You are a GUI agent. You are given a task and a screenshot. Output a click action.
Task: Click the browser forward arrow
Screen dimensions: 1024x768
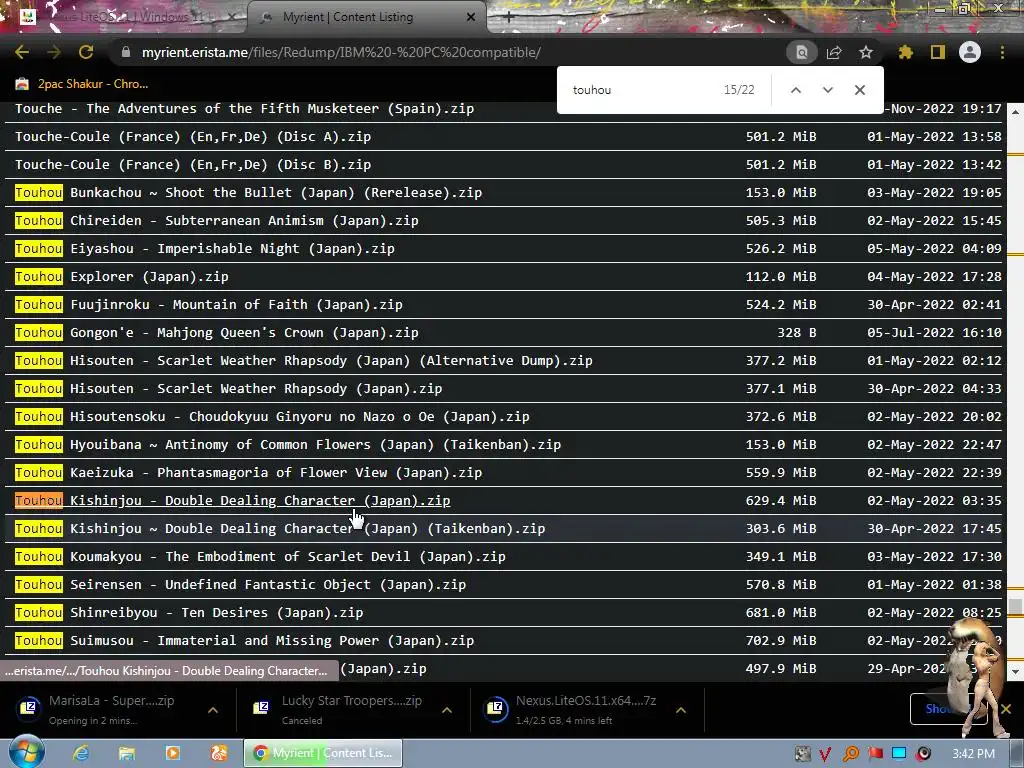tap(54, 52)
